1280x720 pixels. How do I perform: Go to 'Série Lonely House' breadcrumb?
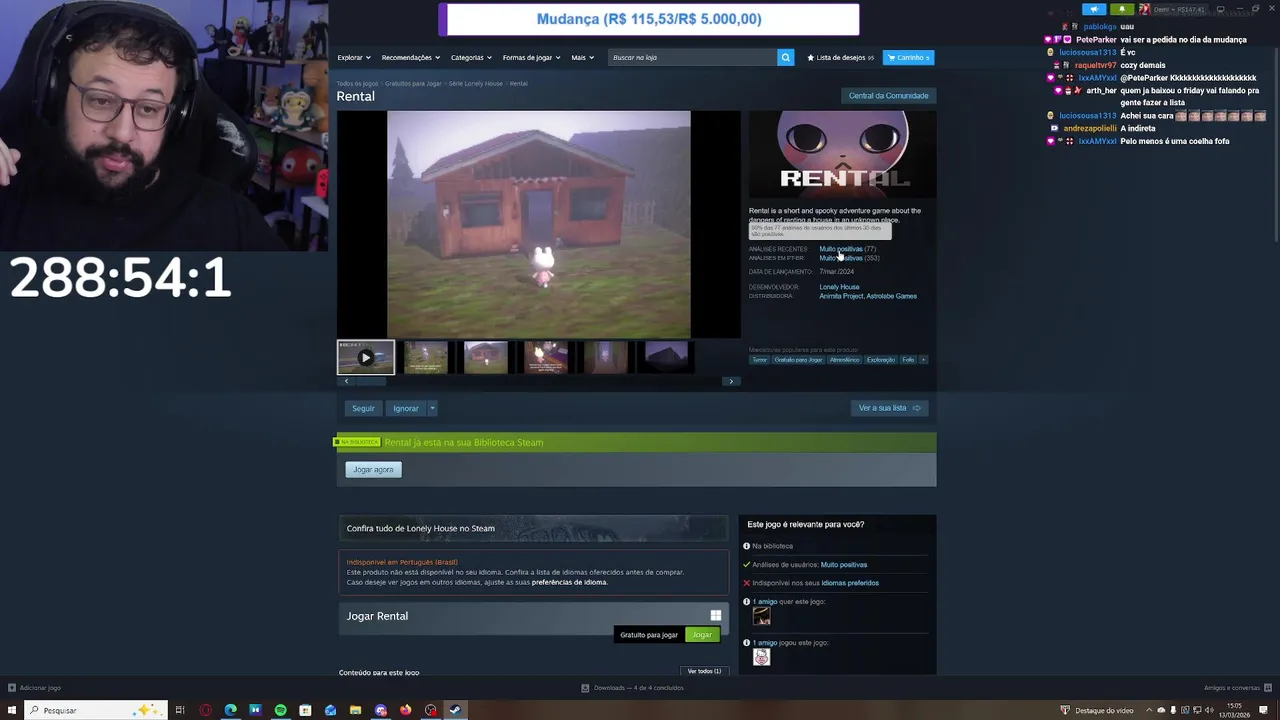[x=476, y=83]
